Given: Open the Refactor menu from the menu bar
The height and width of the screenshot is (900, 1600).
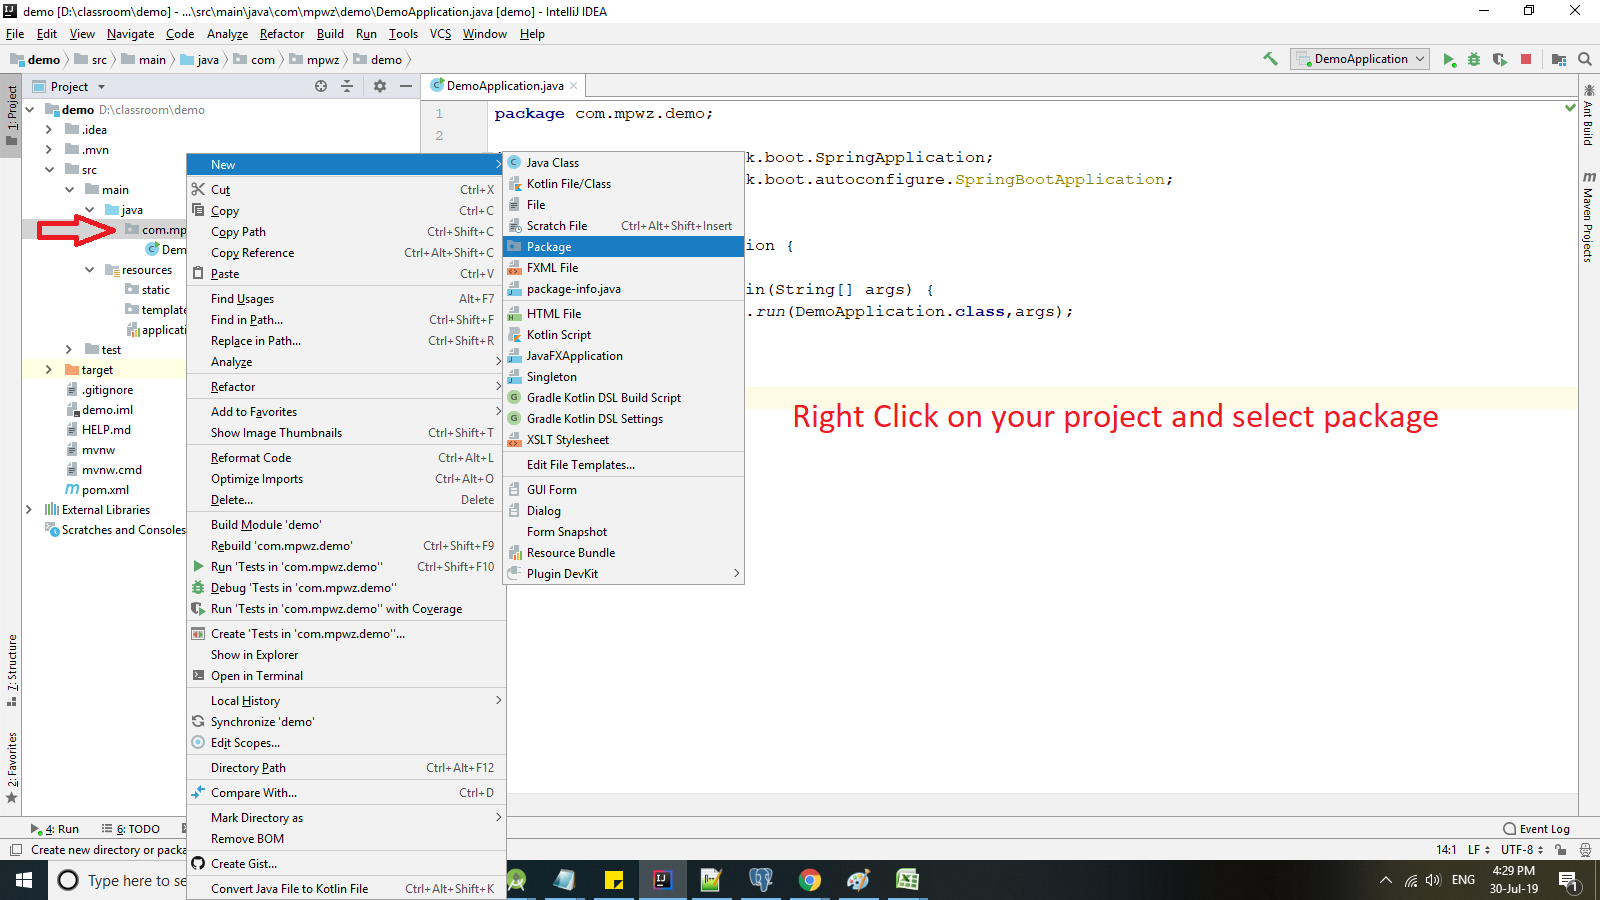Looking at the screenshot, I should (281, 33).
